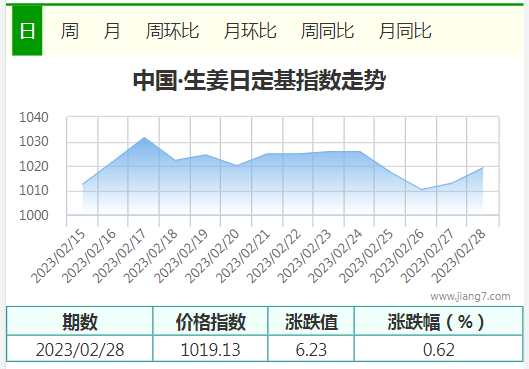Click the 价格指数 column header
529x369 pixels.
click(x=211, y=321)
